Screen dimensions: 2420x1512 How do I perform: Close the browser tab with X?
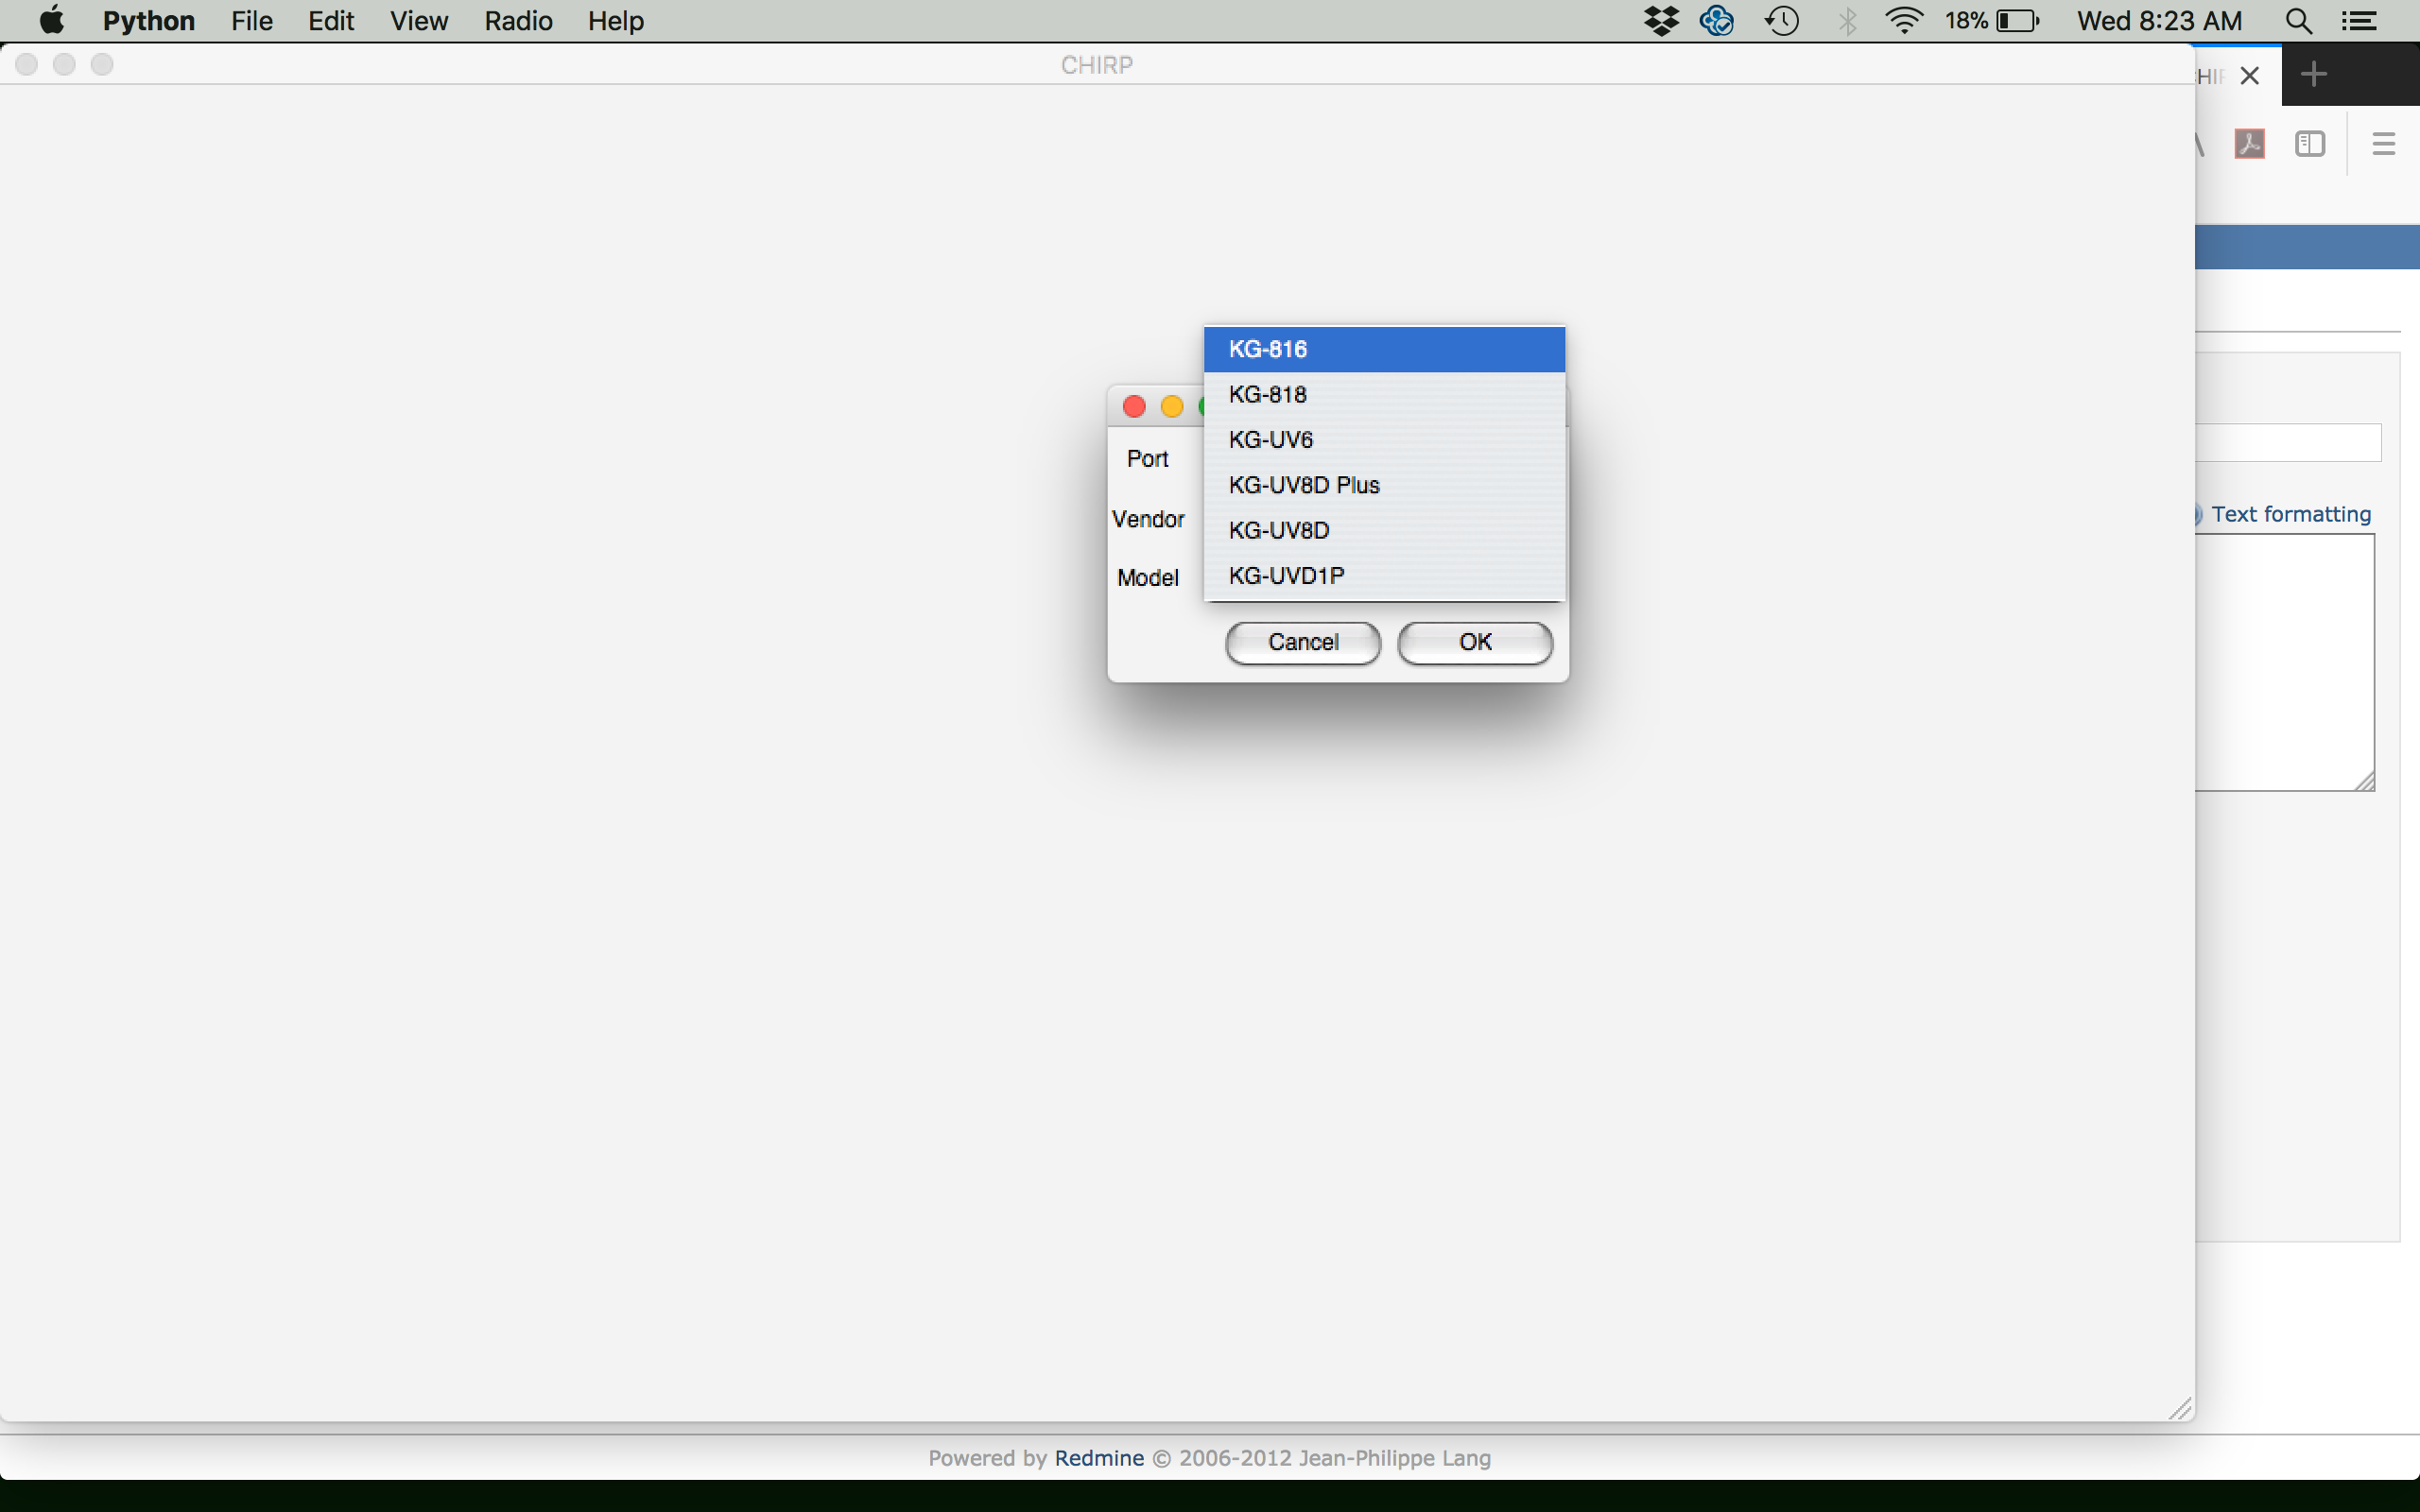[x=2250, y=76]
